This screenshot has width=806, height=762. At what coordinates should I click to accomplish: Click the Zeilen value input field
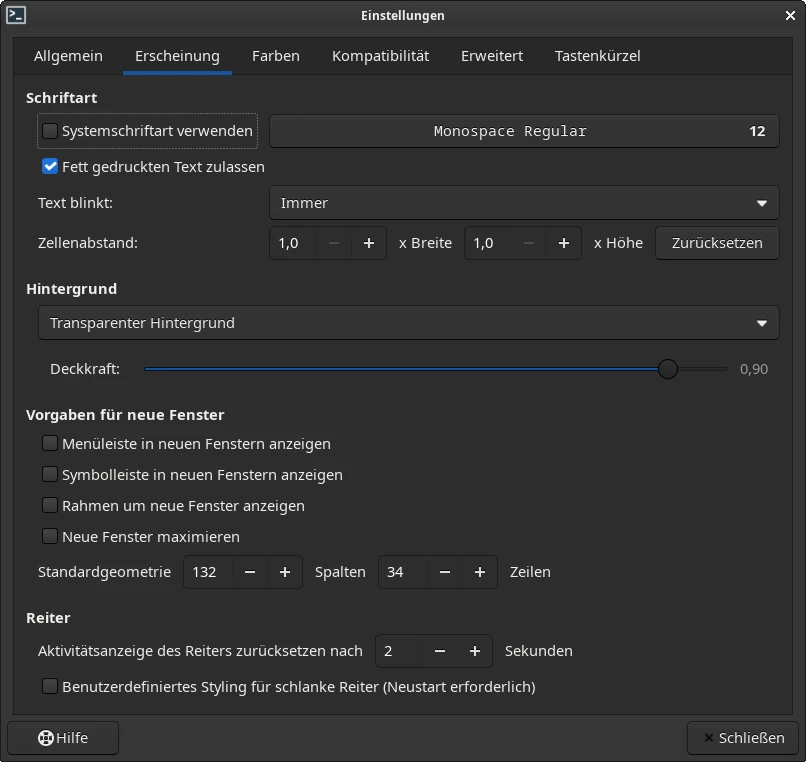click(404, 572)
